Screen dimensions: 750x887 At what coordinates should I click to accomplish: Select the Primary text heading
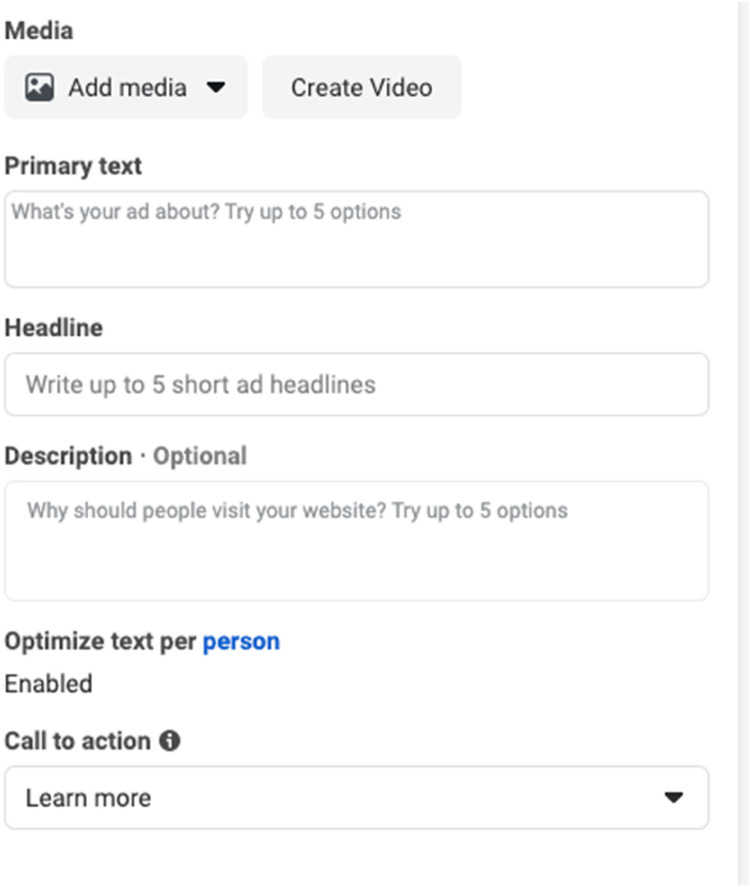[x=73, y=166]
